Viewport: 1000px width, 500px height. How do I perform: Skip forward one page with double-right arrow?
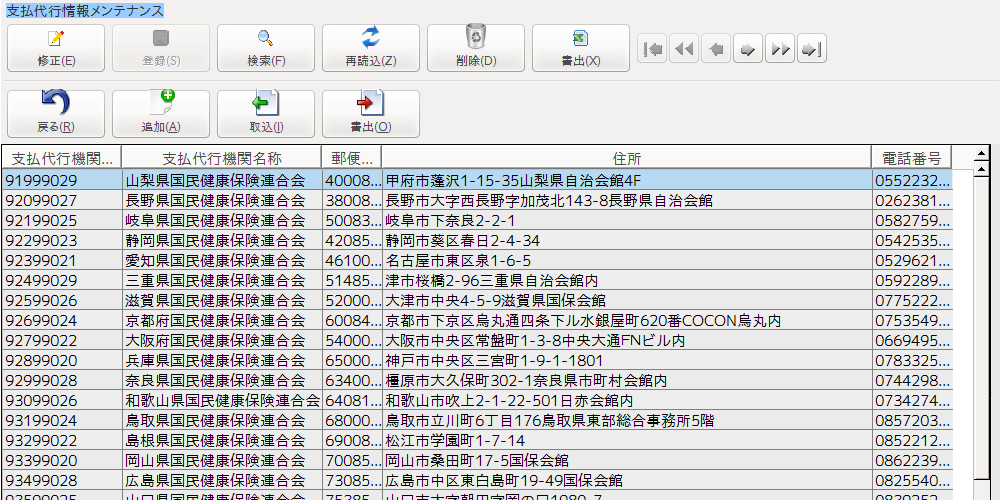point(780,48)
